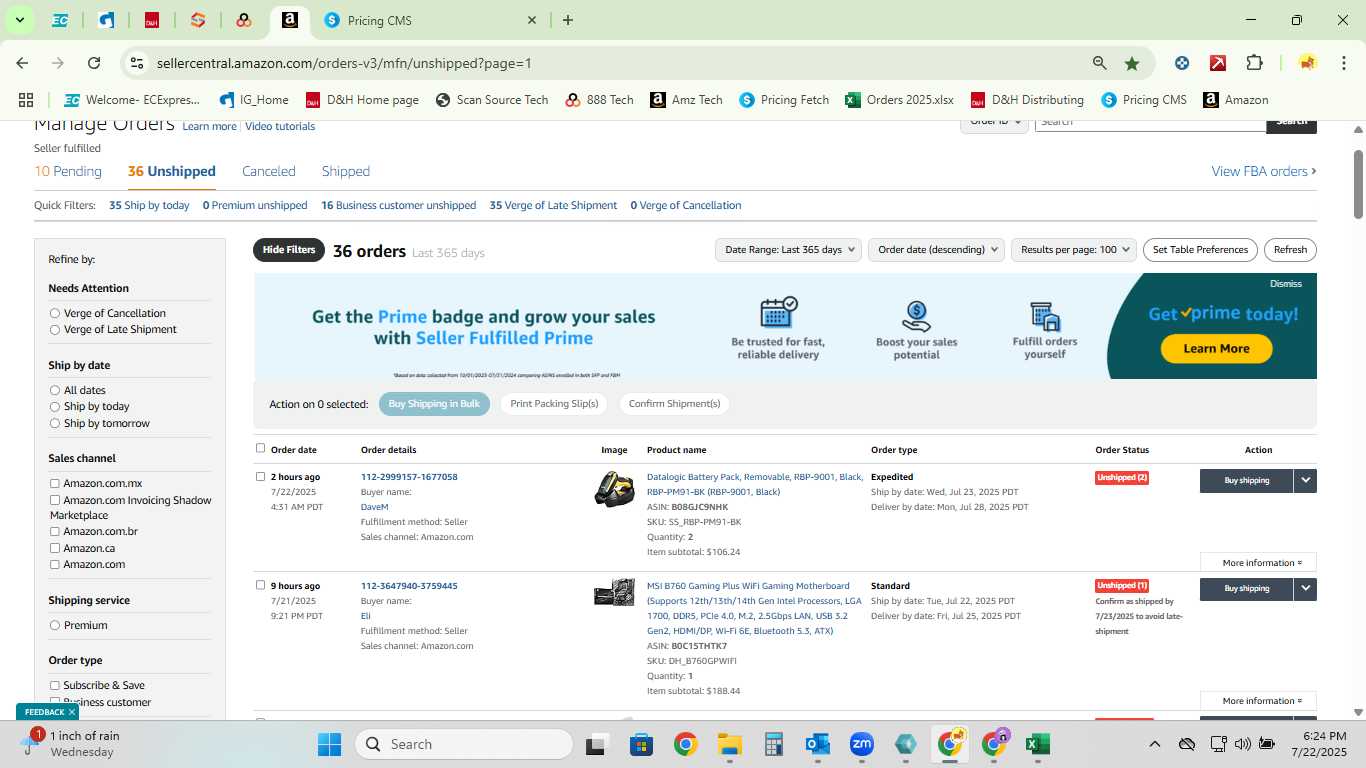
Task: Check the Amazon.com.br sales channel
Action: [55, 532]
